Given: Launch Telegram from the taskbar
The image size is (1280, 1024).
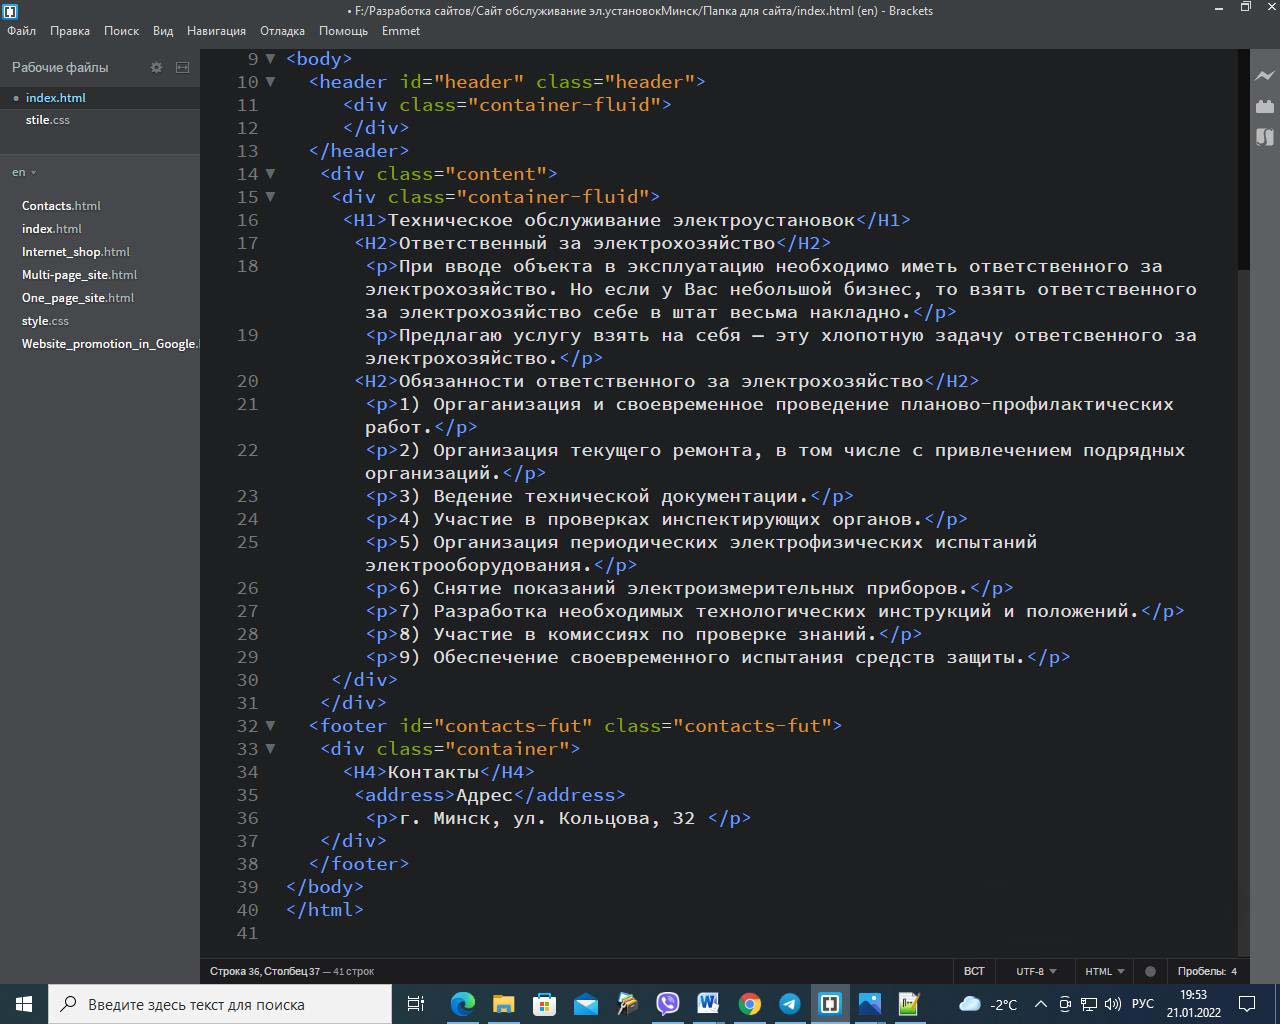Looking at the screenshot, I should [x=789, y=1004].
